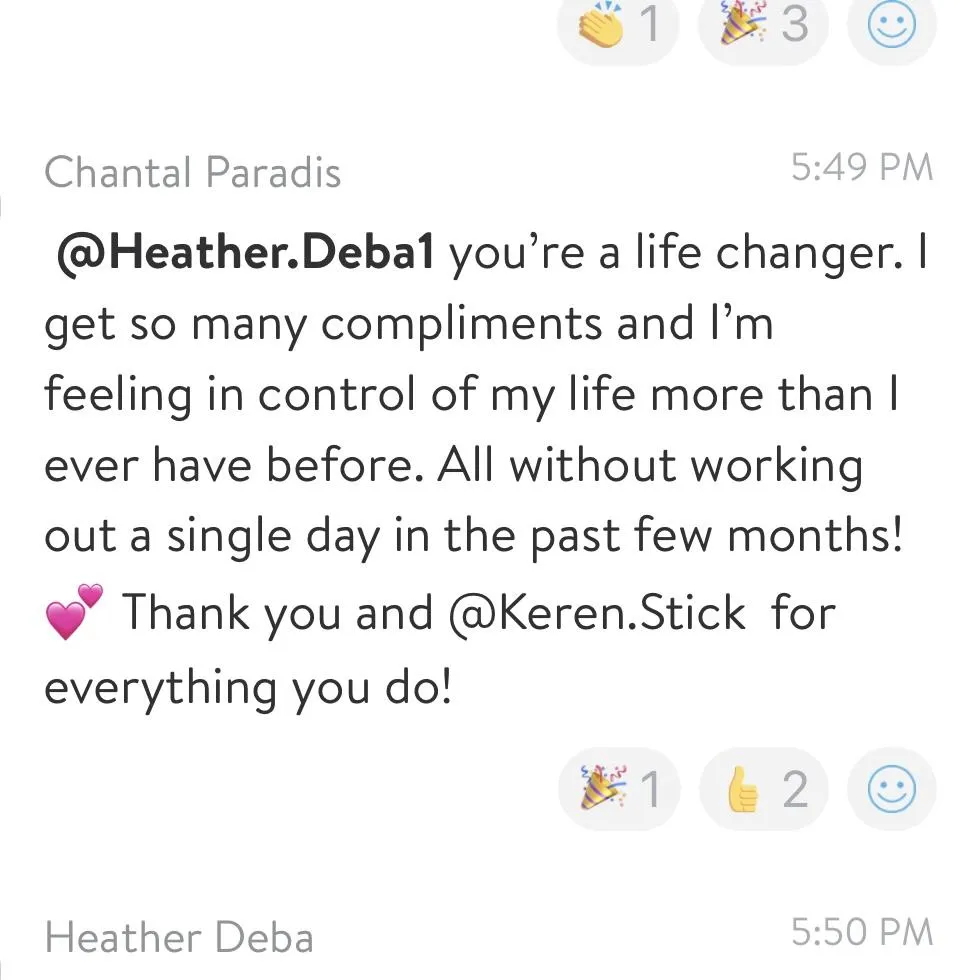Image resolution: width=980 pixels, height=980 pixels.
Task: Click the thumbs up emoji icon
Action: click(743, 790)
